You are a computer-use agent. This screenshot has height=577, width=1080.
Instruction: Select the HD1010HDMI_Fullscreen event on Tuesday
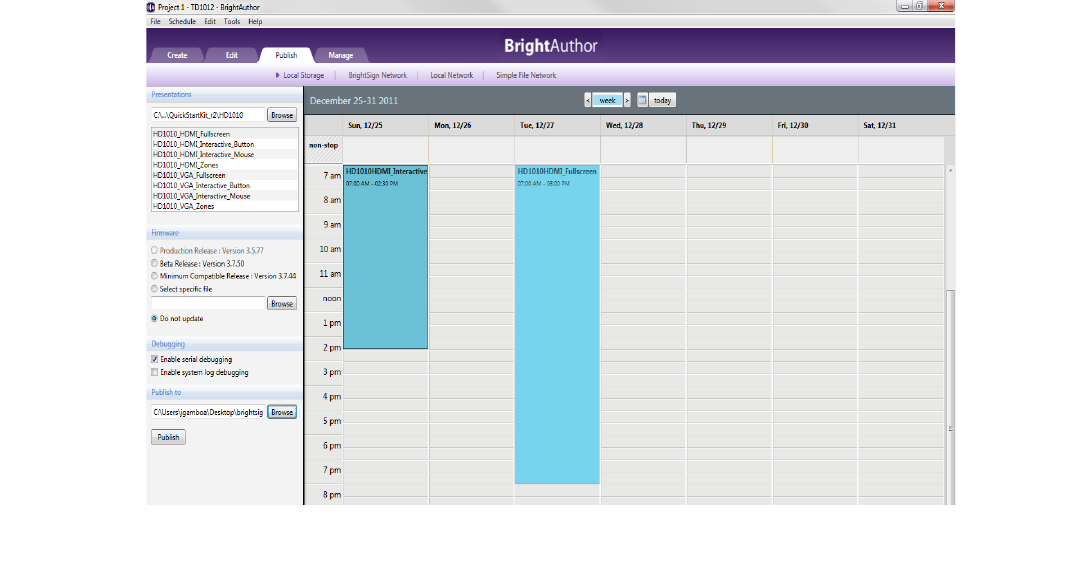click(x=557, y=324)
